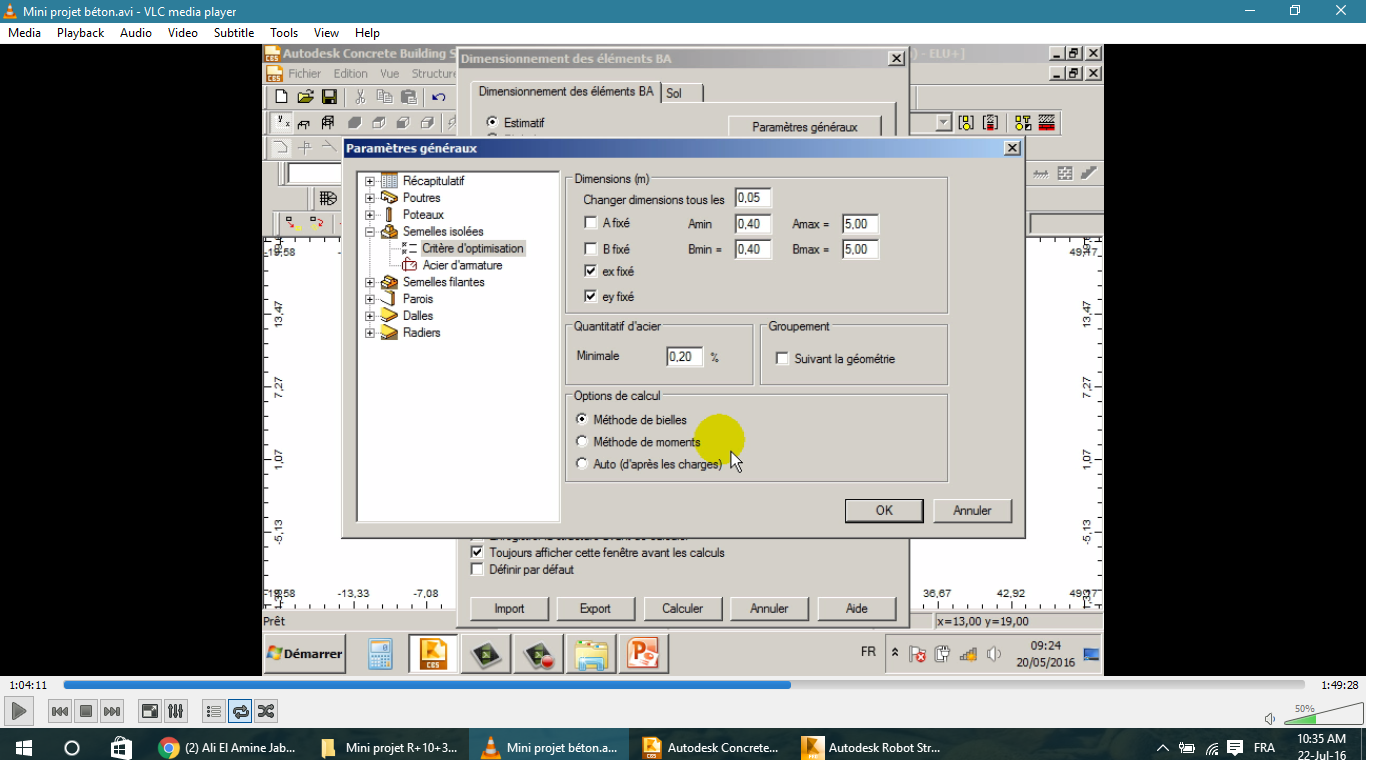Viewport: 1384px width, 760px height.
Task: Toggle VLC loop mode button
Action: click(240, 711)
